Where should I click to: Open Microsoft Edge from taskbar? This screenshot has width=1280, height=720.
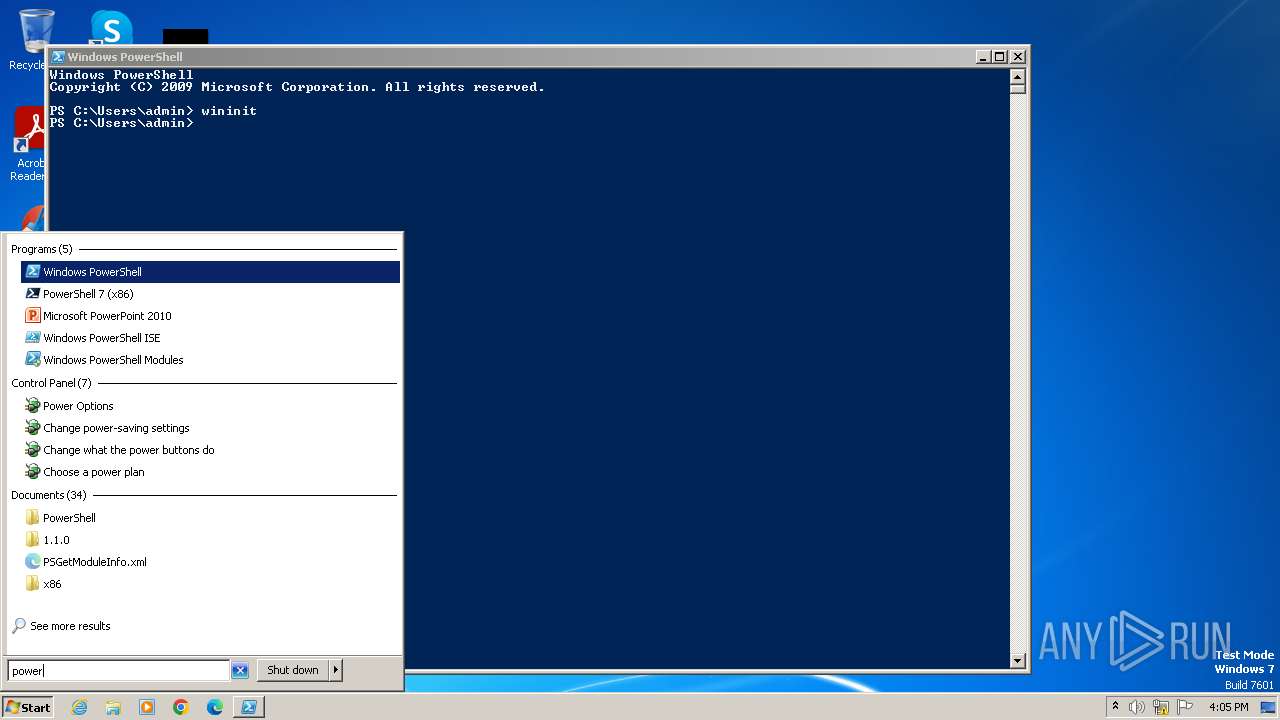215,707
